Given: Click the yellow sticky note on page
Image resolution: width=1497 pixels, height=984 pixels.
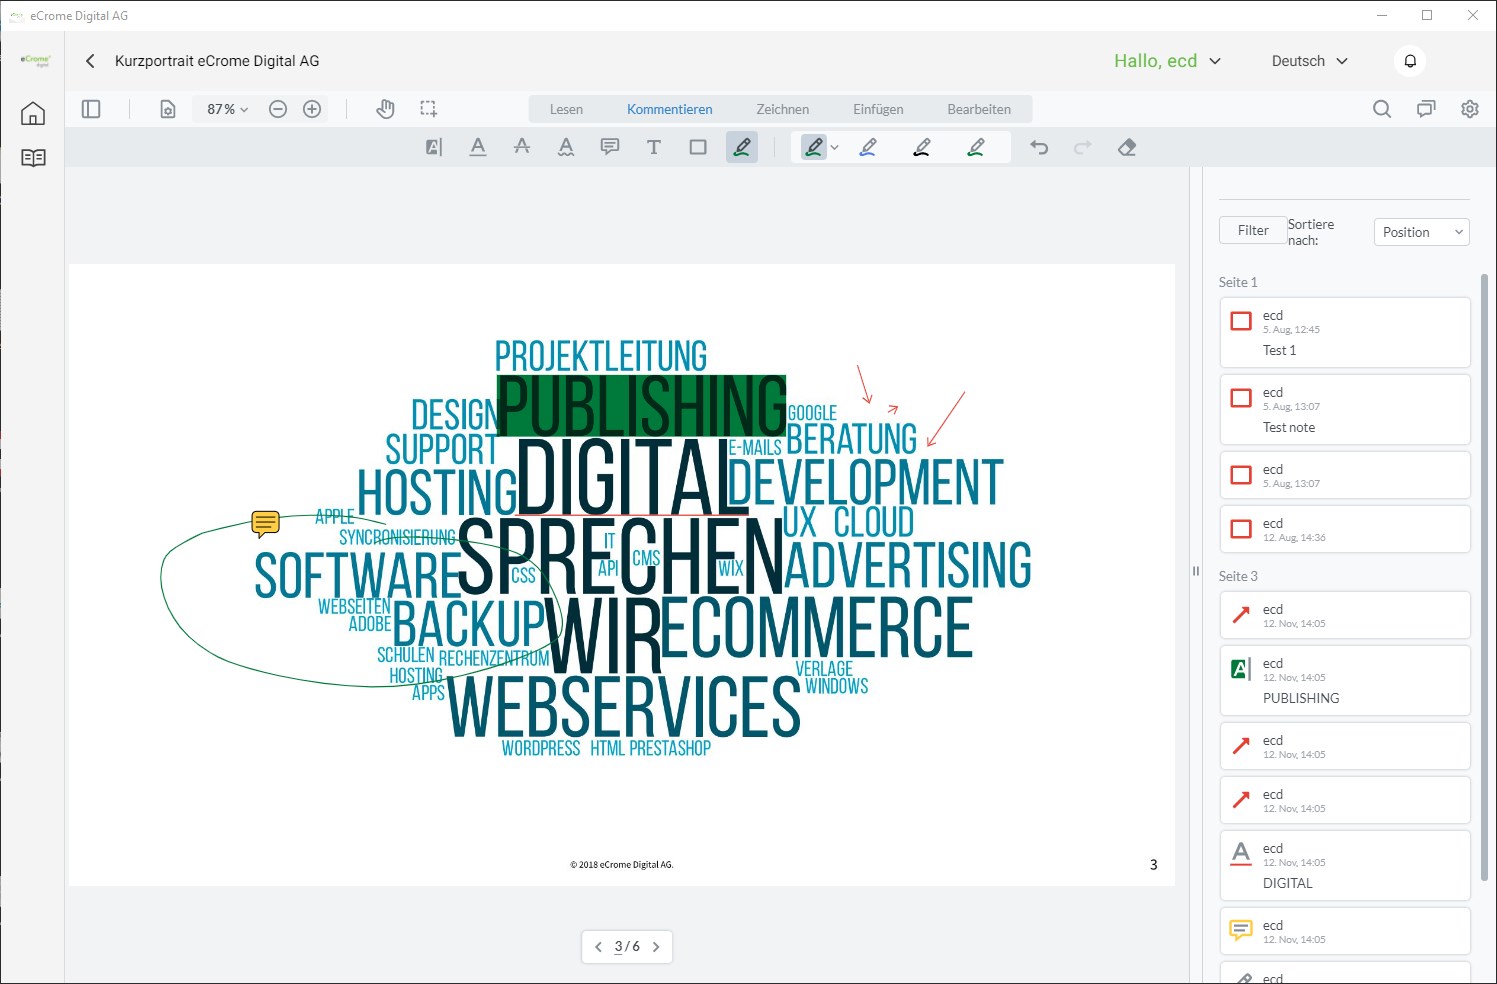Looking at the screenshot, I should (265, 524).
